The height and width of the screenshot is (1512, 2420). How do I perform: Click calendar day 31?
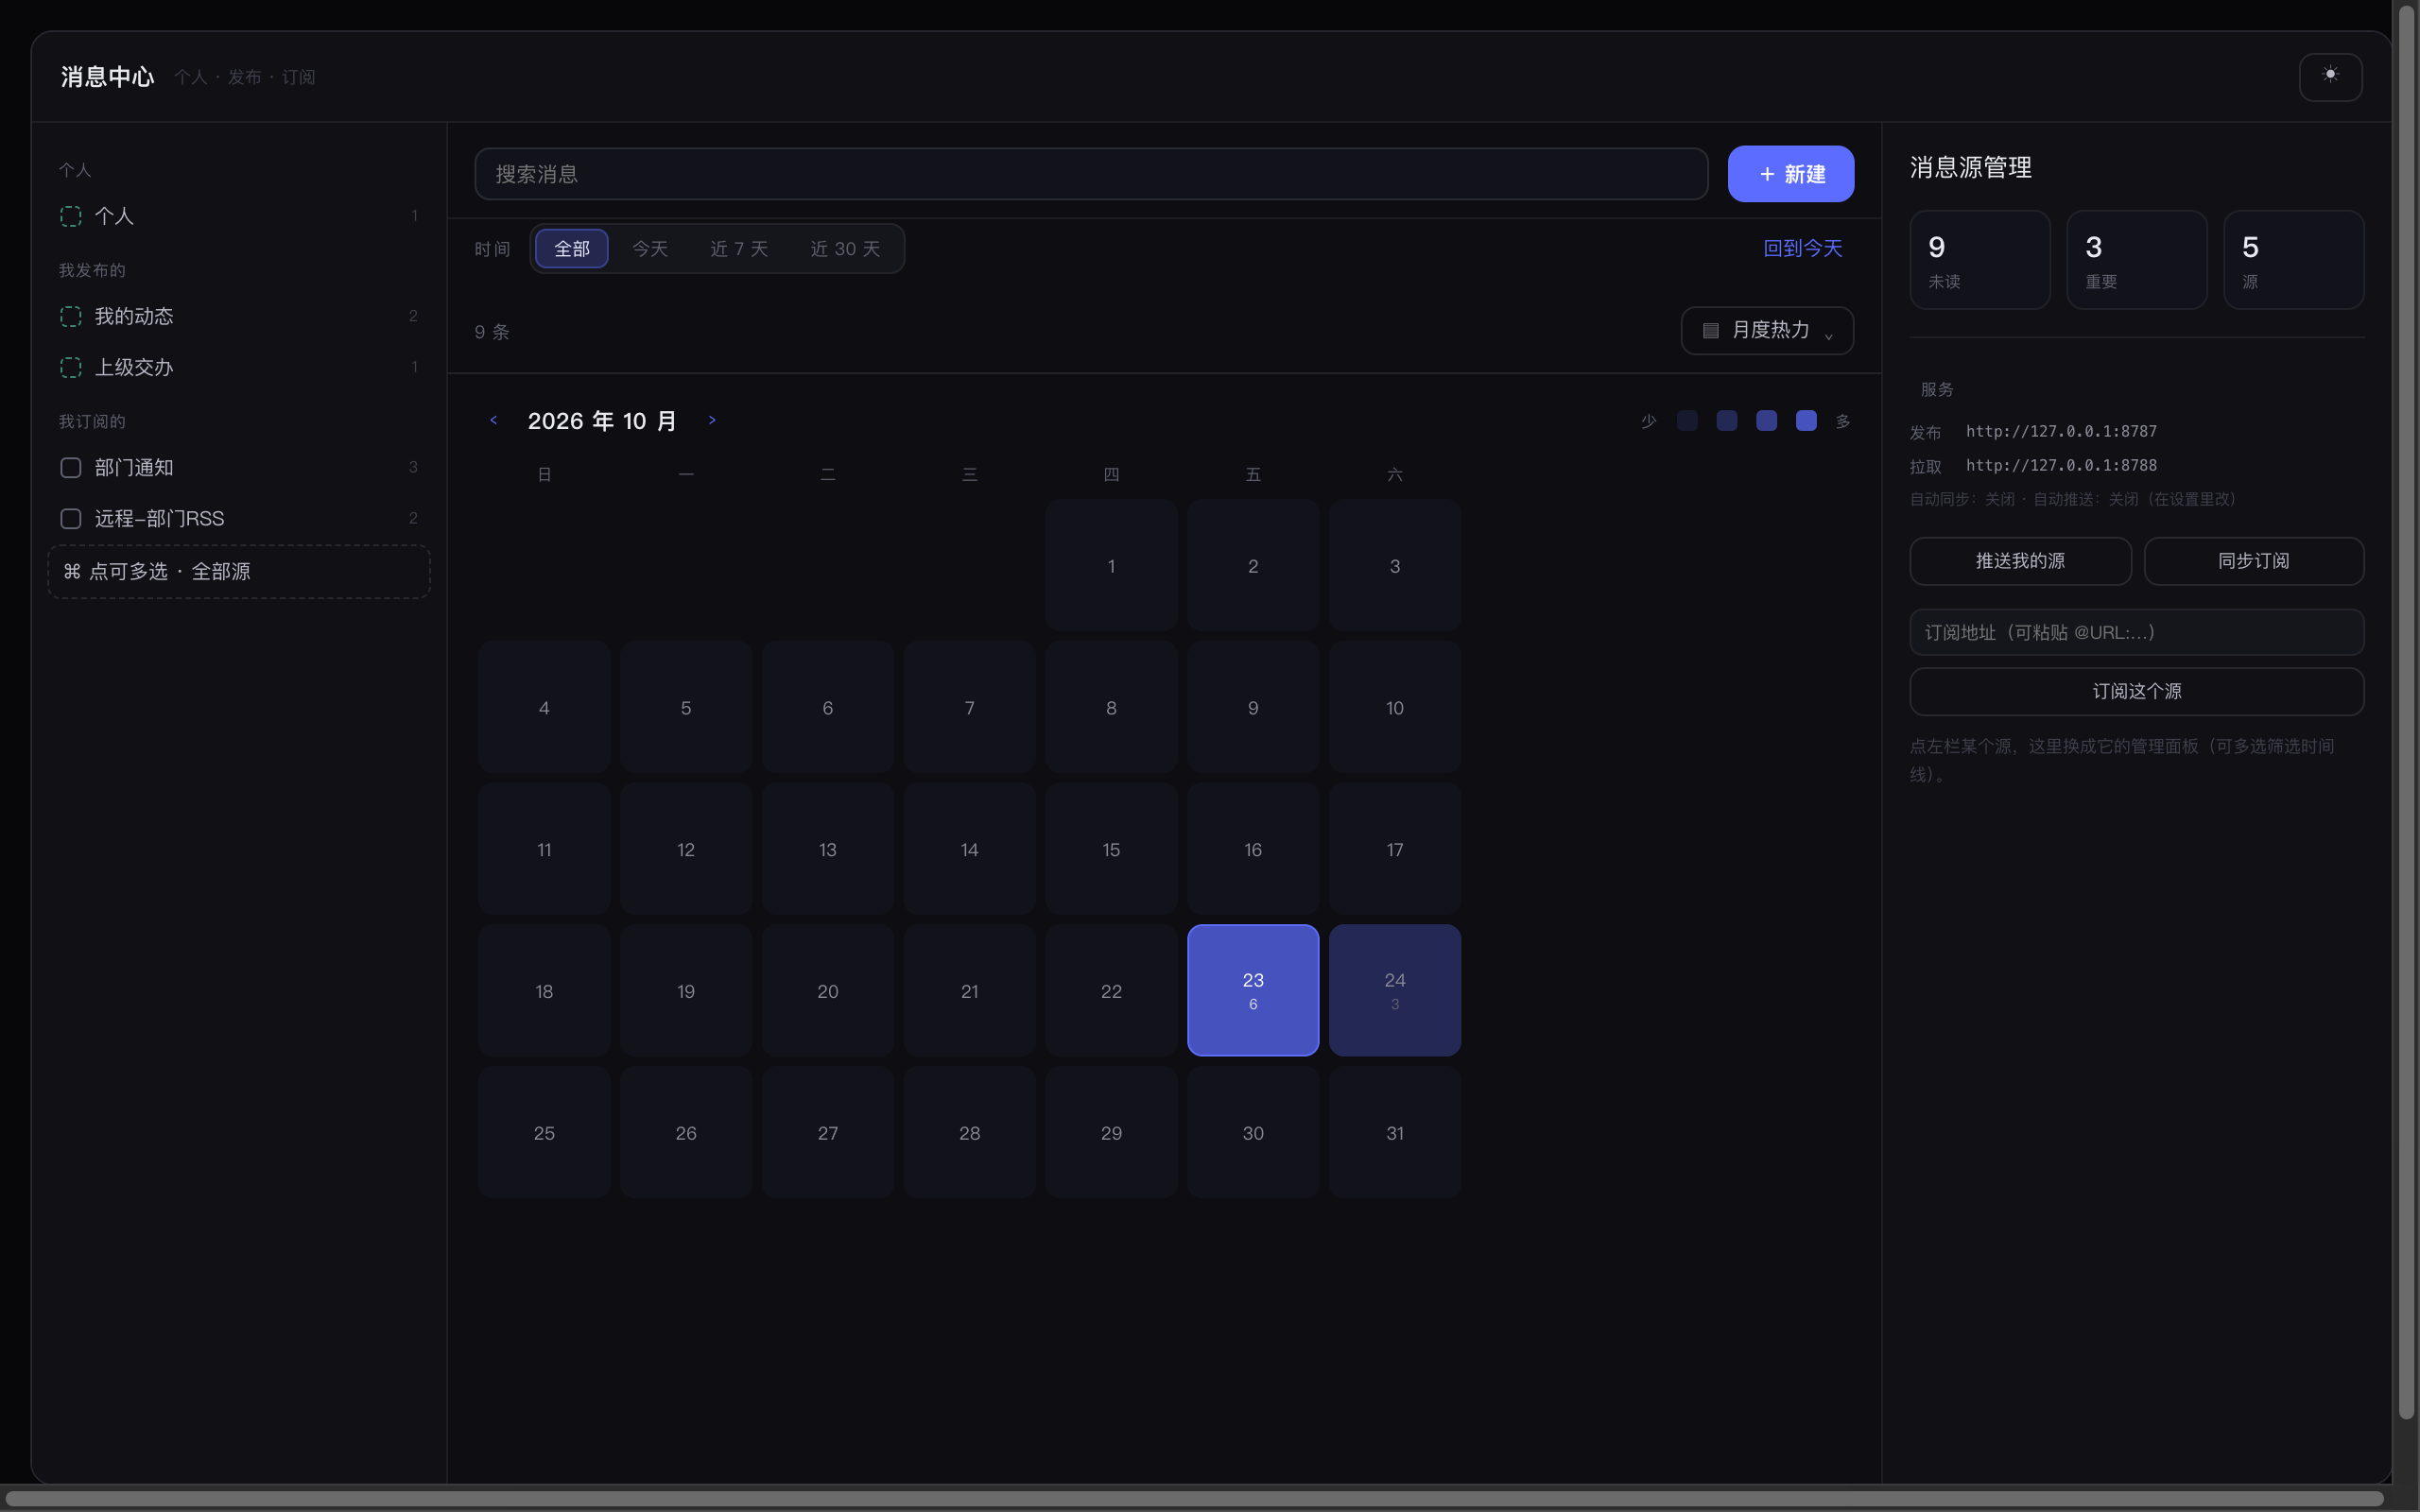[1395, 1132]
